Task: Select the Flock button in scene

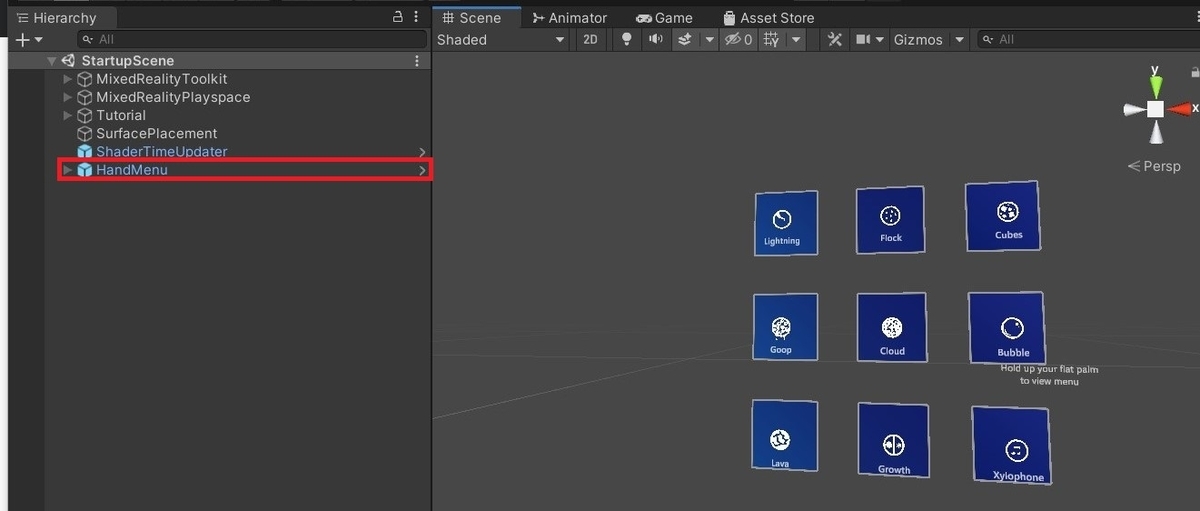Action: tap(890, 219)
